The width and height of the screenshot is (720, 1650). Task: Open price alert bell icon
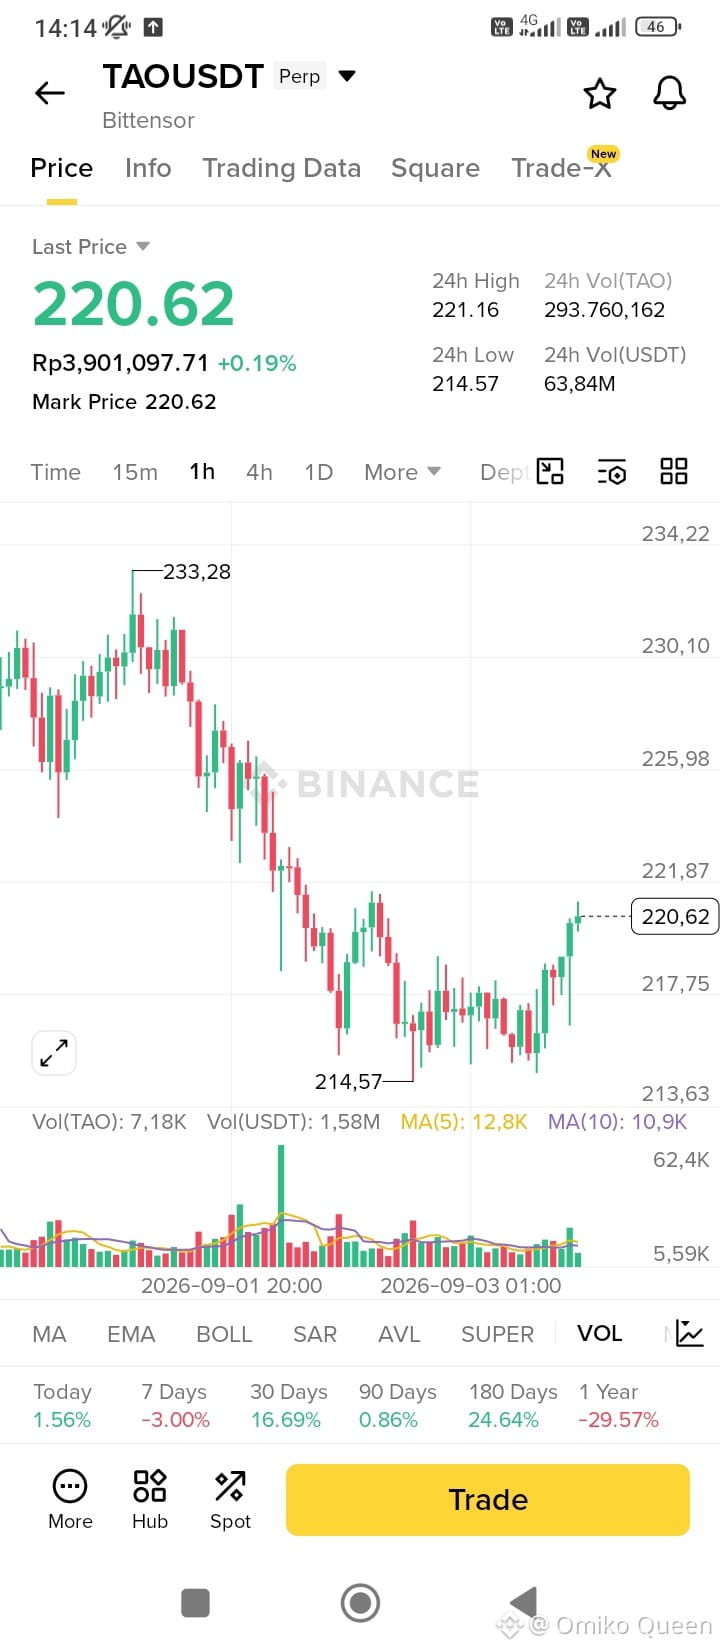click(x=669, y=93)
